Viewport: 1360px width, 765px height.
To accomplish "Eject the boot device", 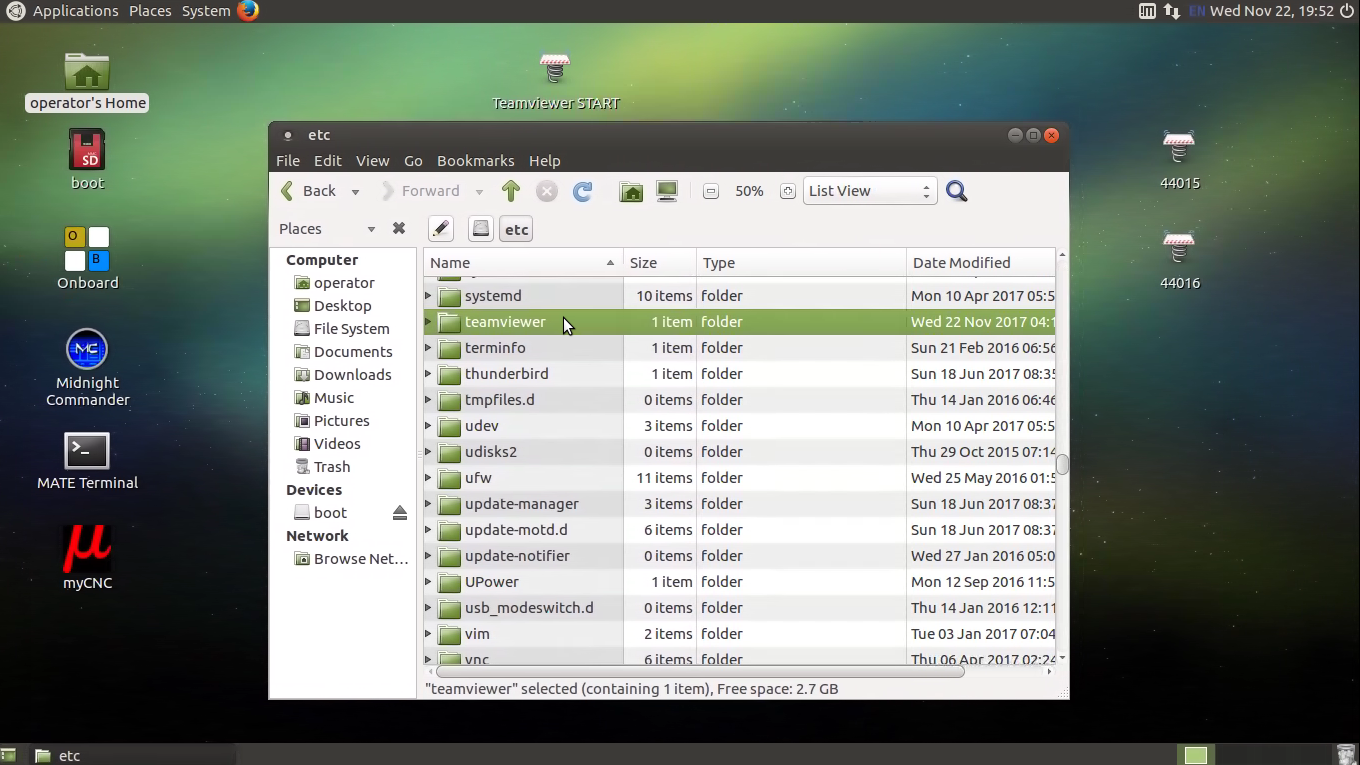I will 400,513.
